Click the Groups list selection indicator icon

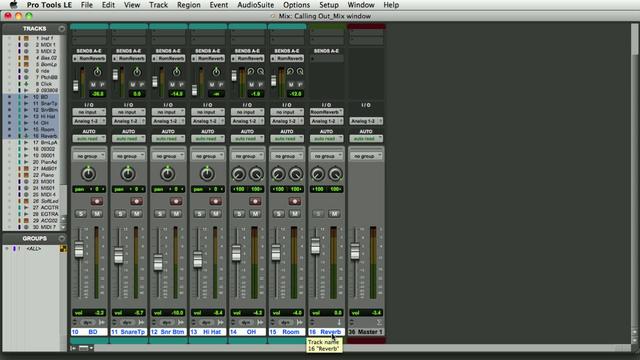coord(63,248)
